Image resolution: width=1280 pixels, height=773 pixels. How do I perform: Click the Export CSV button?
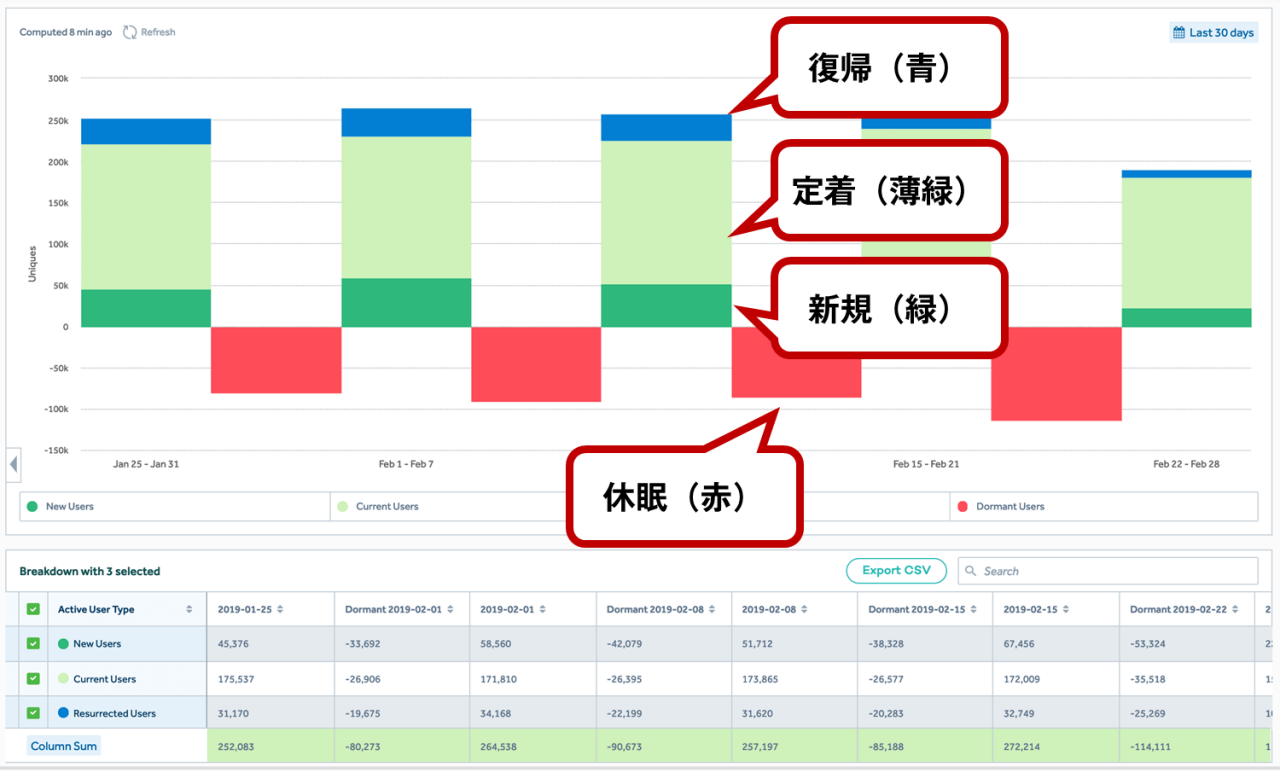[896, 571]
